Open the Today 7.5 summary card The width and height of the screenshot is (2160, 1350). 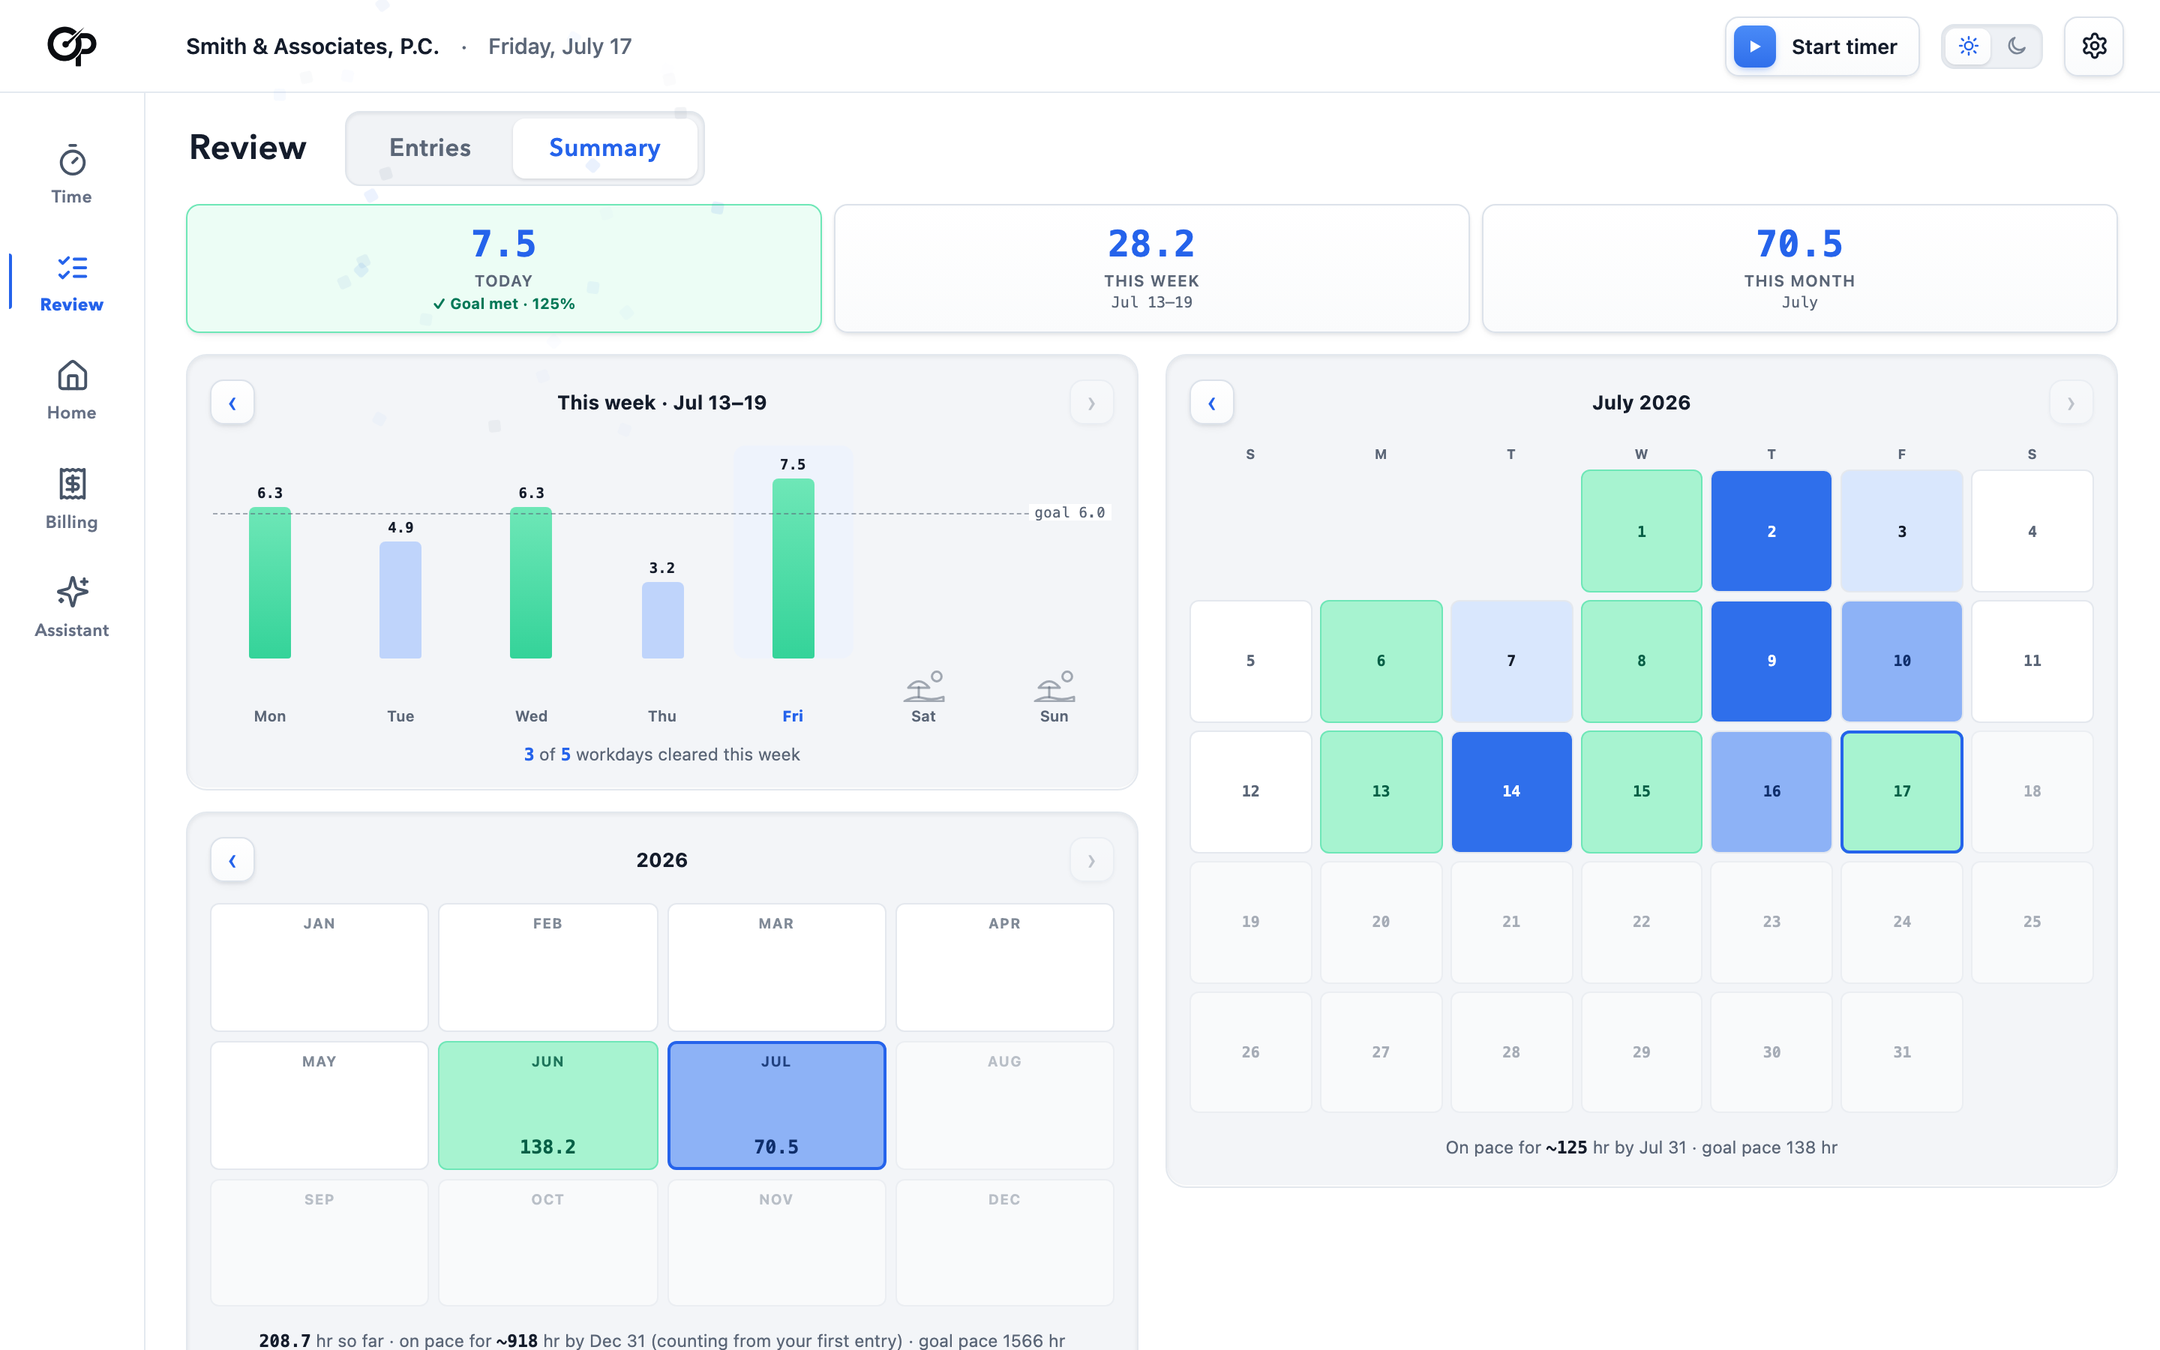pyautogui.click(x=504, y=269)
